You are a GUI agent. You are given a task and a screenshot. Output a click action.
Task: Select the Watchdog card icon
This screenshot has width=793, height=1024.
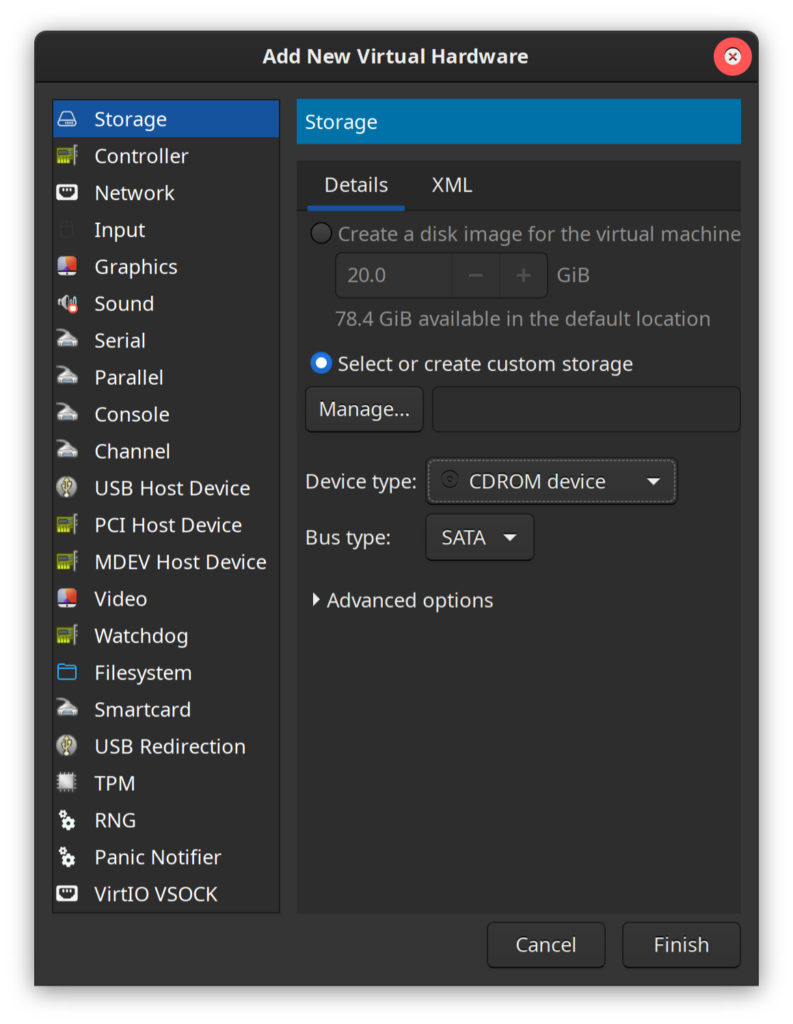[x=67, y=636]
